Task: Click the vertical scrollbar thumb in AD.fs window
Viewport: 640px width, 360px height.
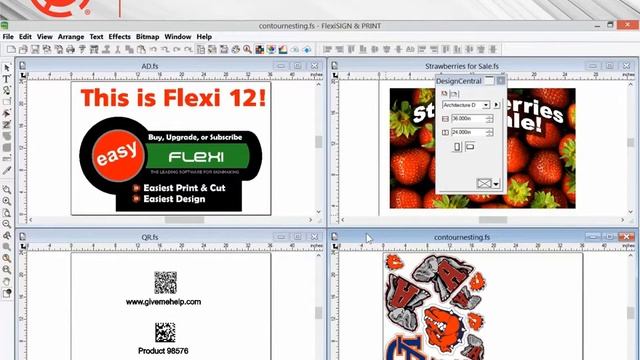Action: (x=318, y=142)
